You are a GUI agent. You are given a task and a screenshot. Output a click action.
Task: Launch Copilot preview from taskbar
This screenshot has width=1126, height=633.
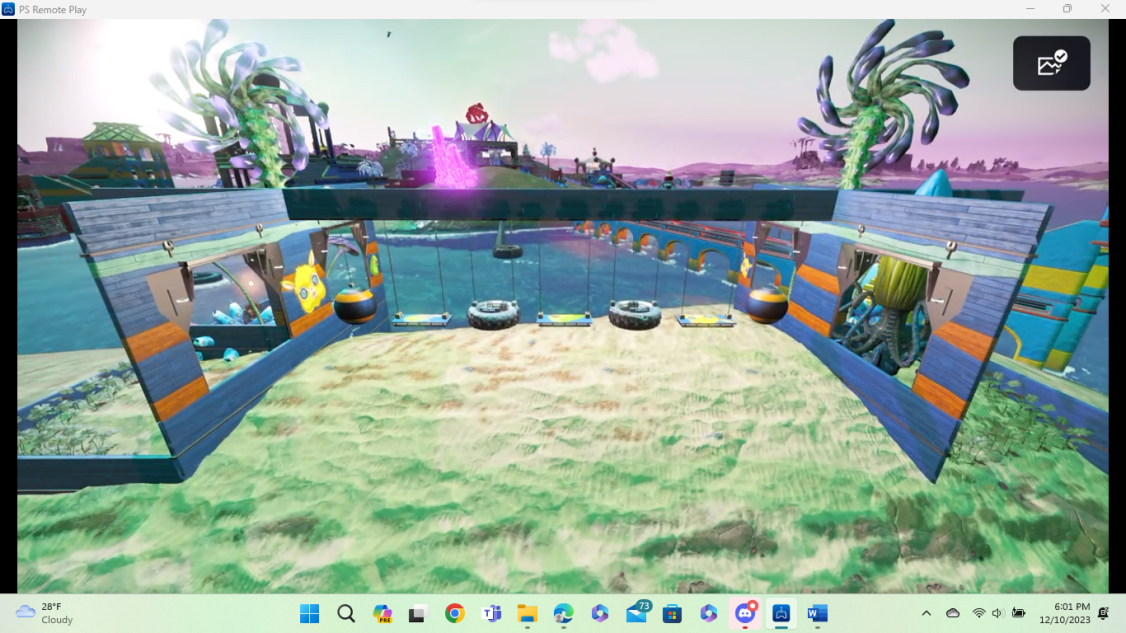point(382,613)
